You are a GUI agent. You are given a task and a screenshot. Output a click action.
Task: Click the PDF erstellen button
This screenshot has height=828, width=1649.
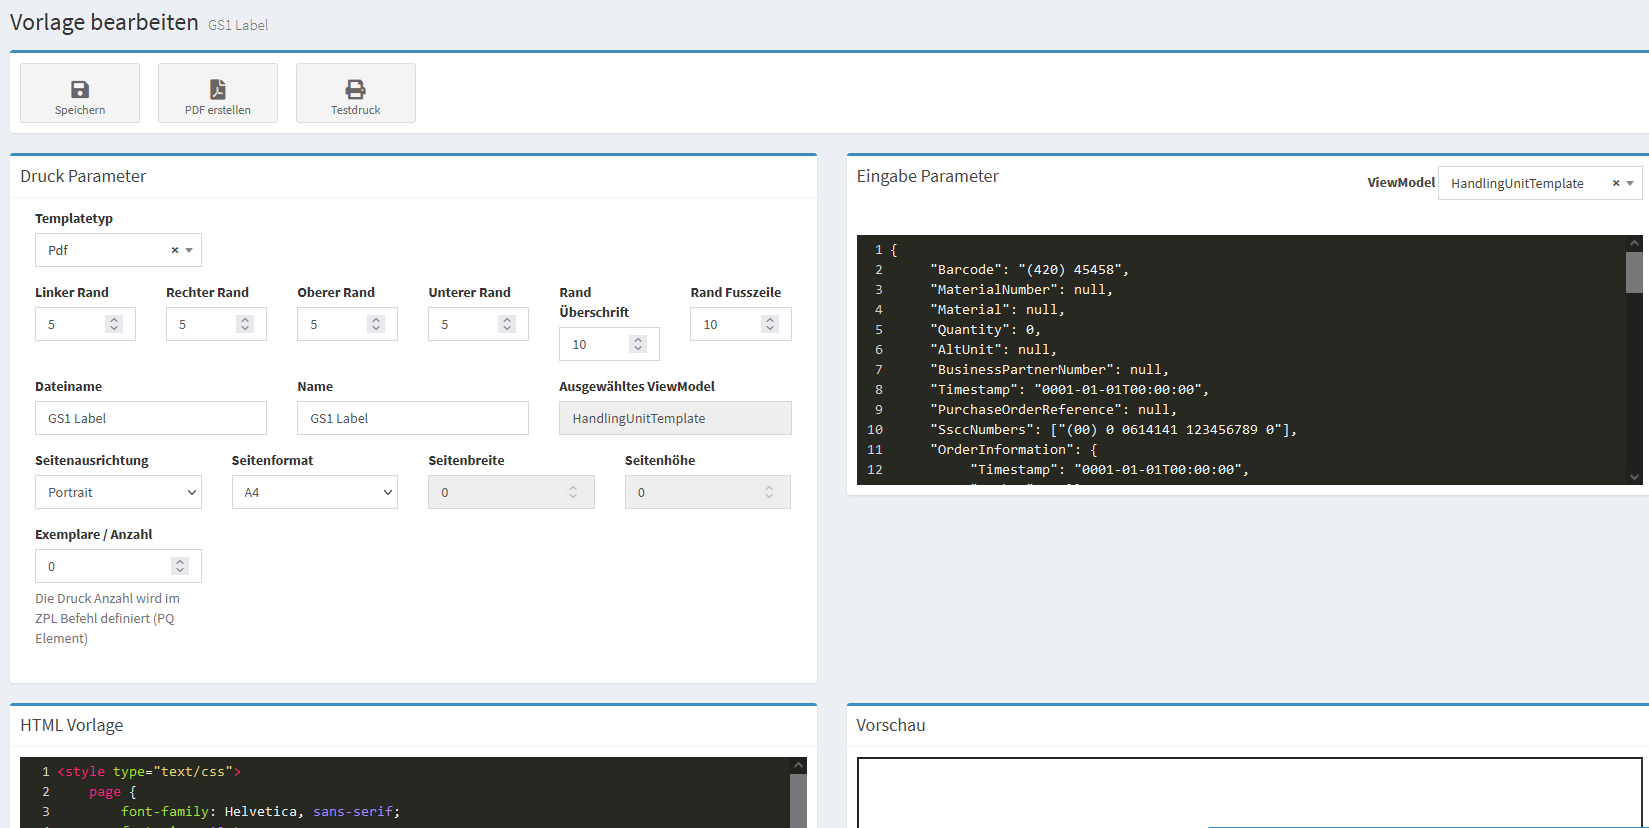click(218, 93)
